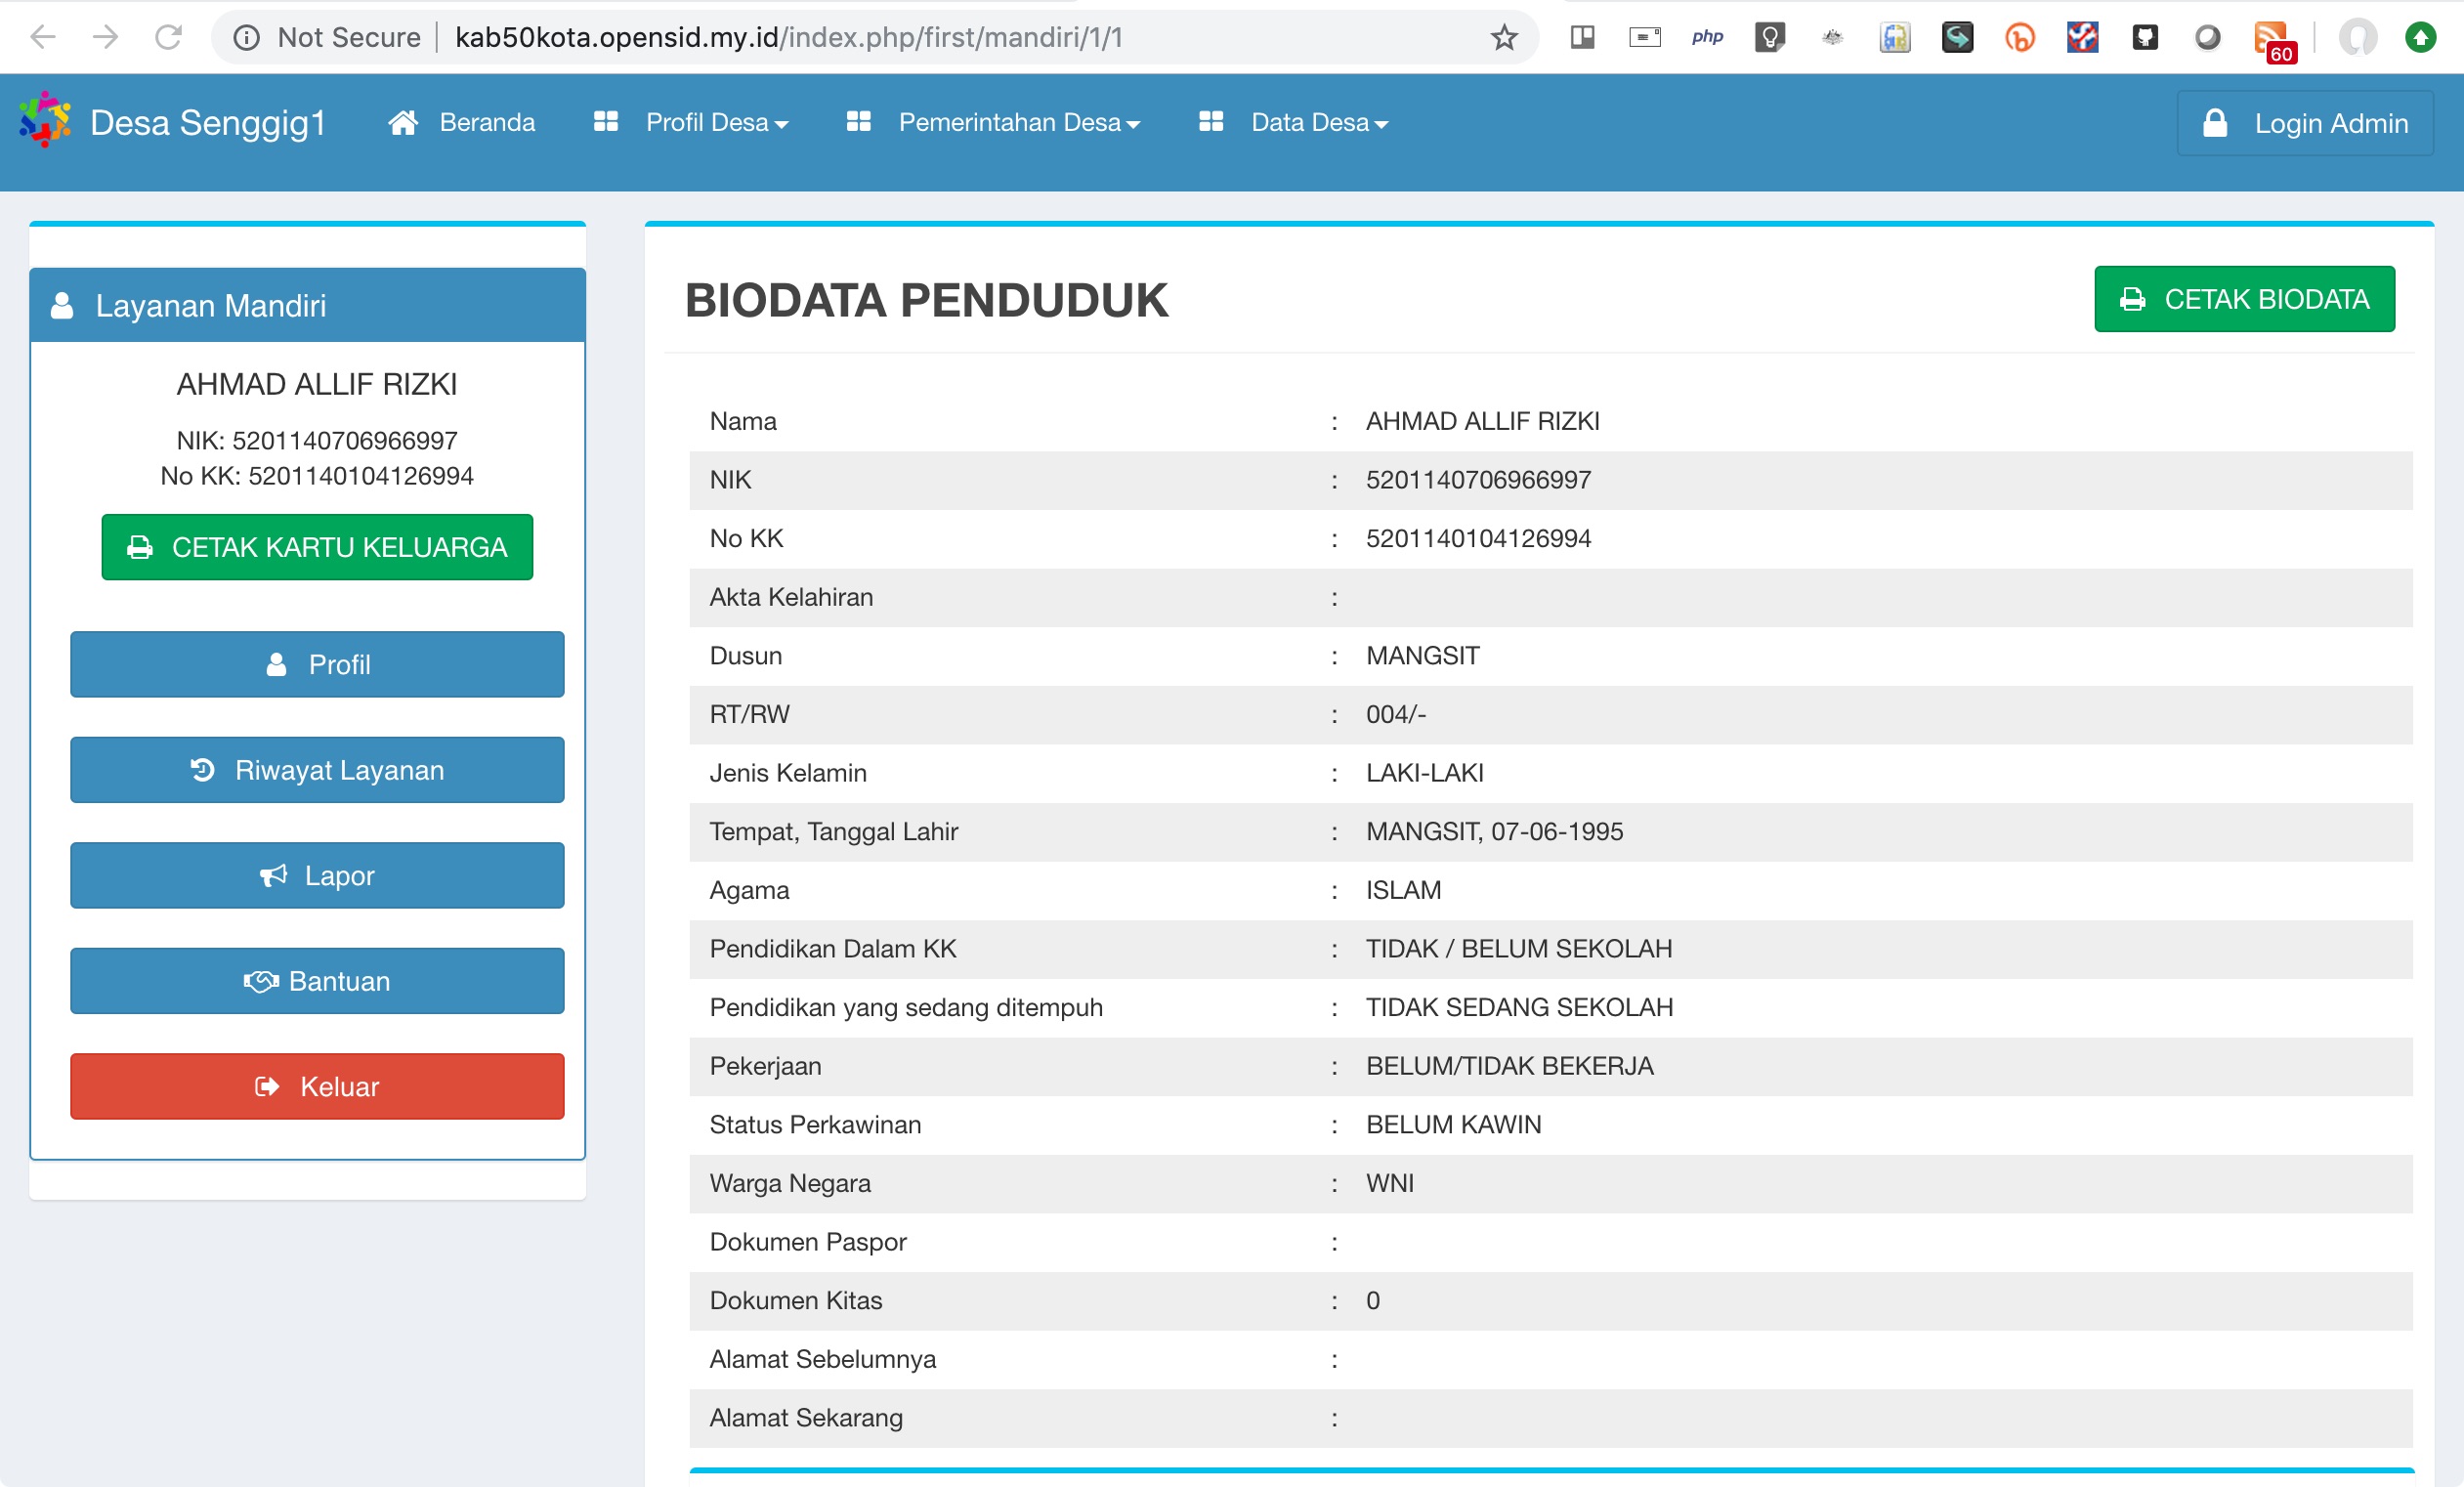Click the user icon in Layanan Mandiri header
The width and height of the screenshot is (2464, 1487).
tap(62, 305)
